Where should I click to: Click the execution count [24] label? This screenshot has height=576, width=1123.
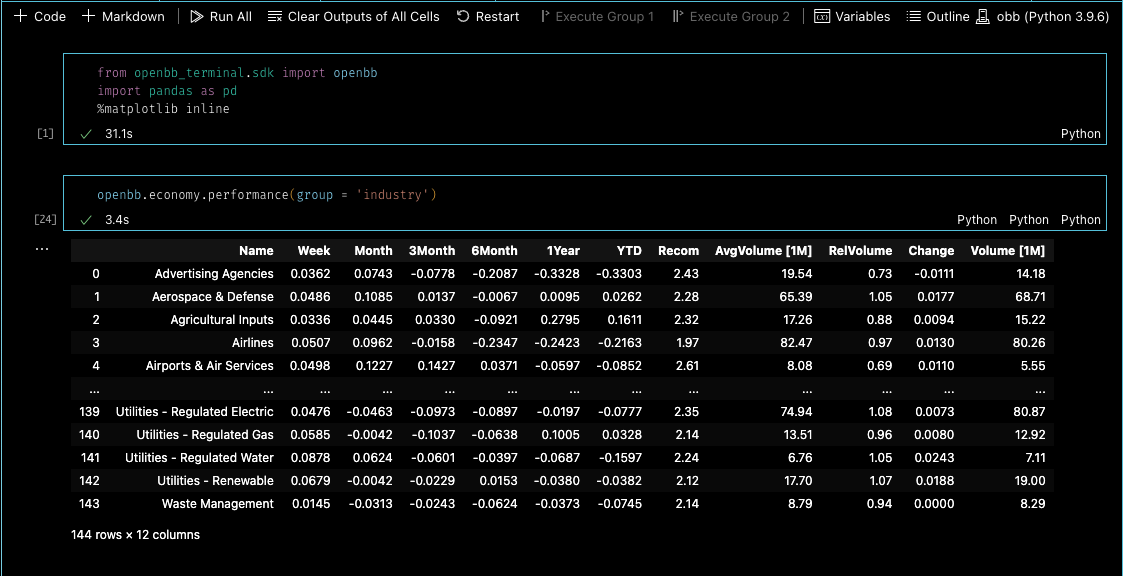45,219
